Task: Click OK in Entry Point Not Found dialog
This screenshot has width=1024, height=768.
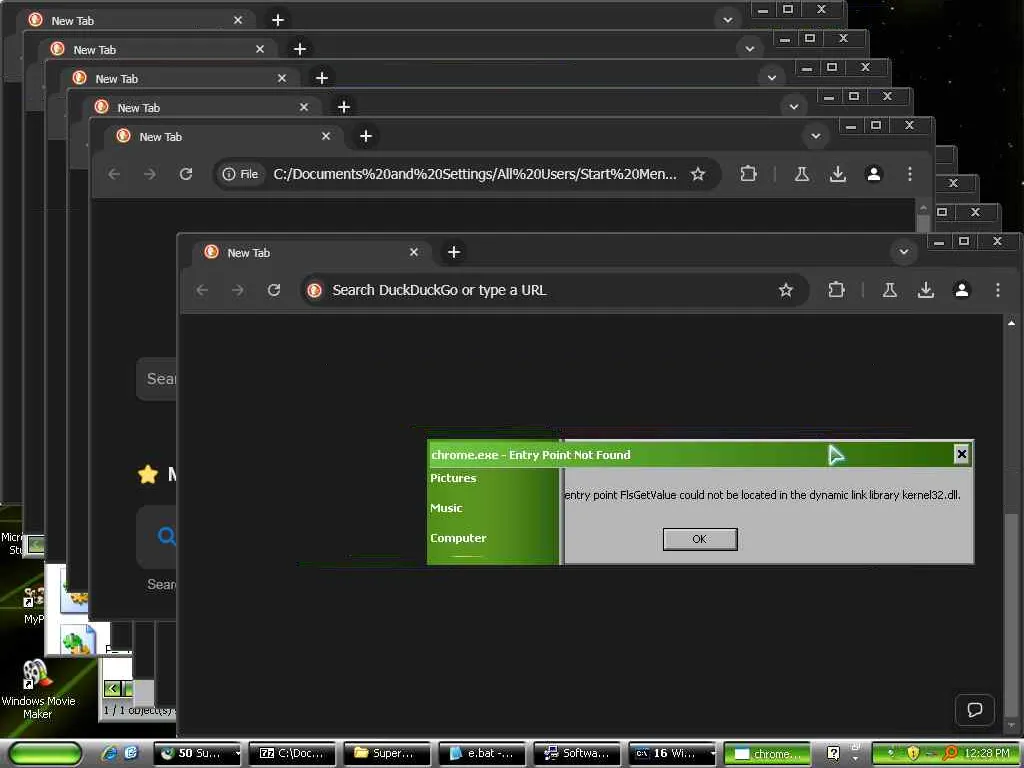Action: coord(699,539)
